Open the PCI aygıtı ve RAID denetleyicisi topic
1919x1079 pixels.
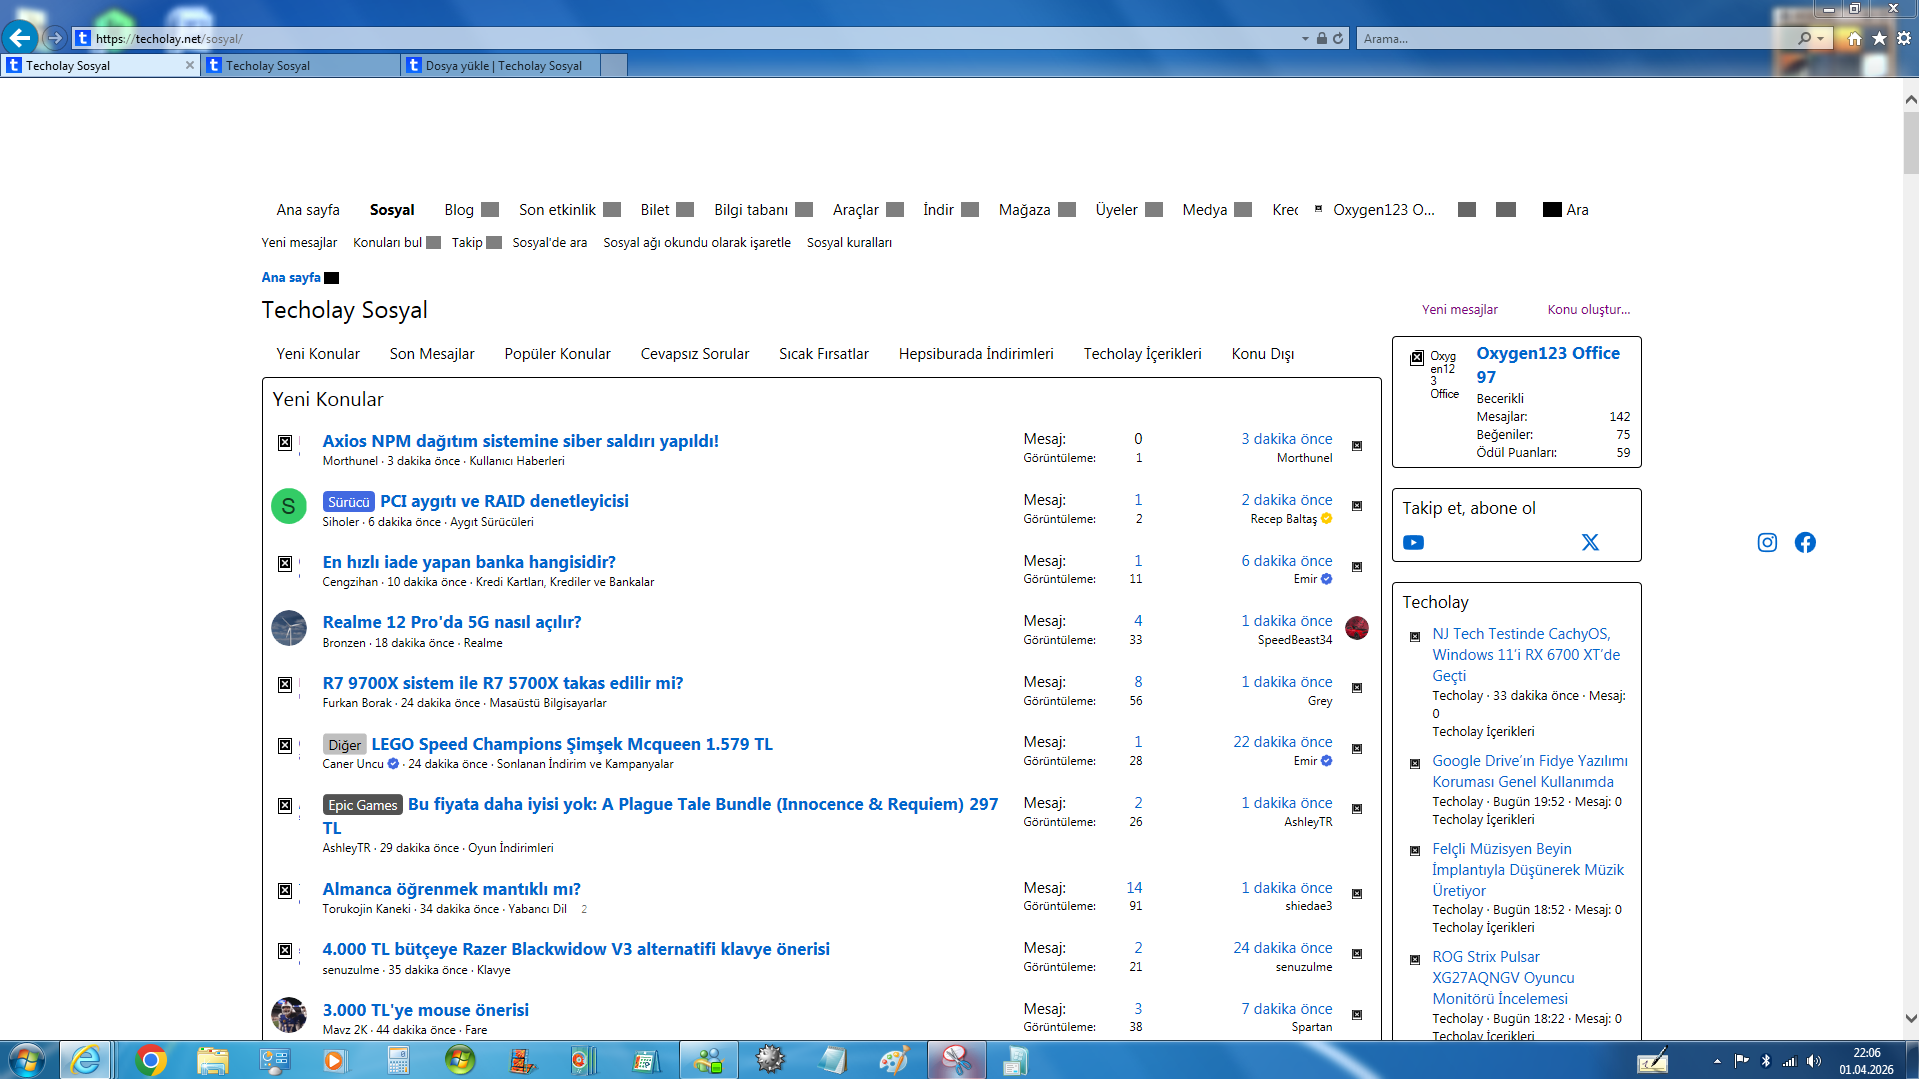tap(504, 501)
